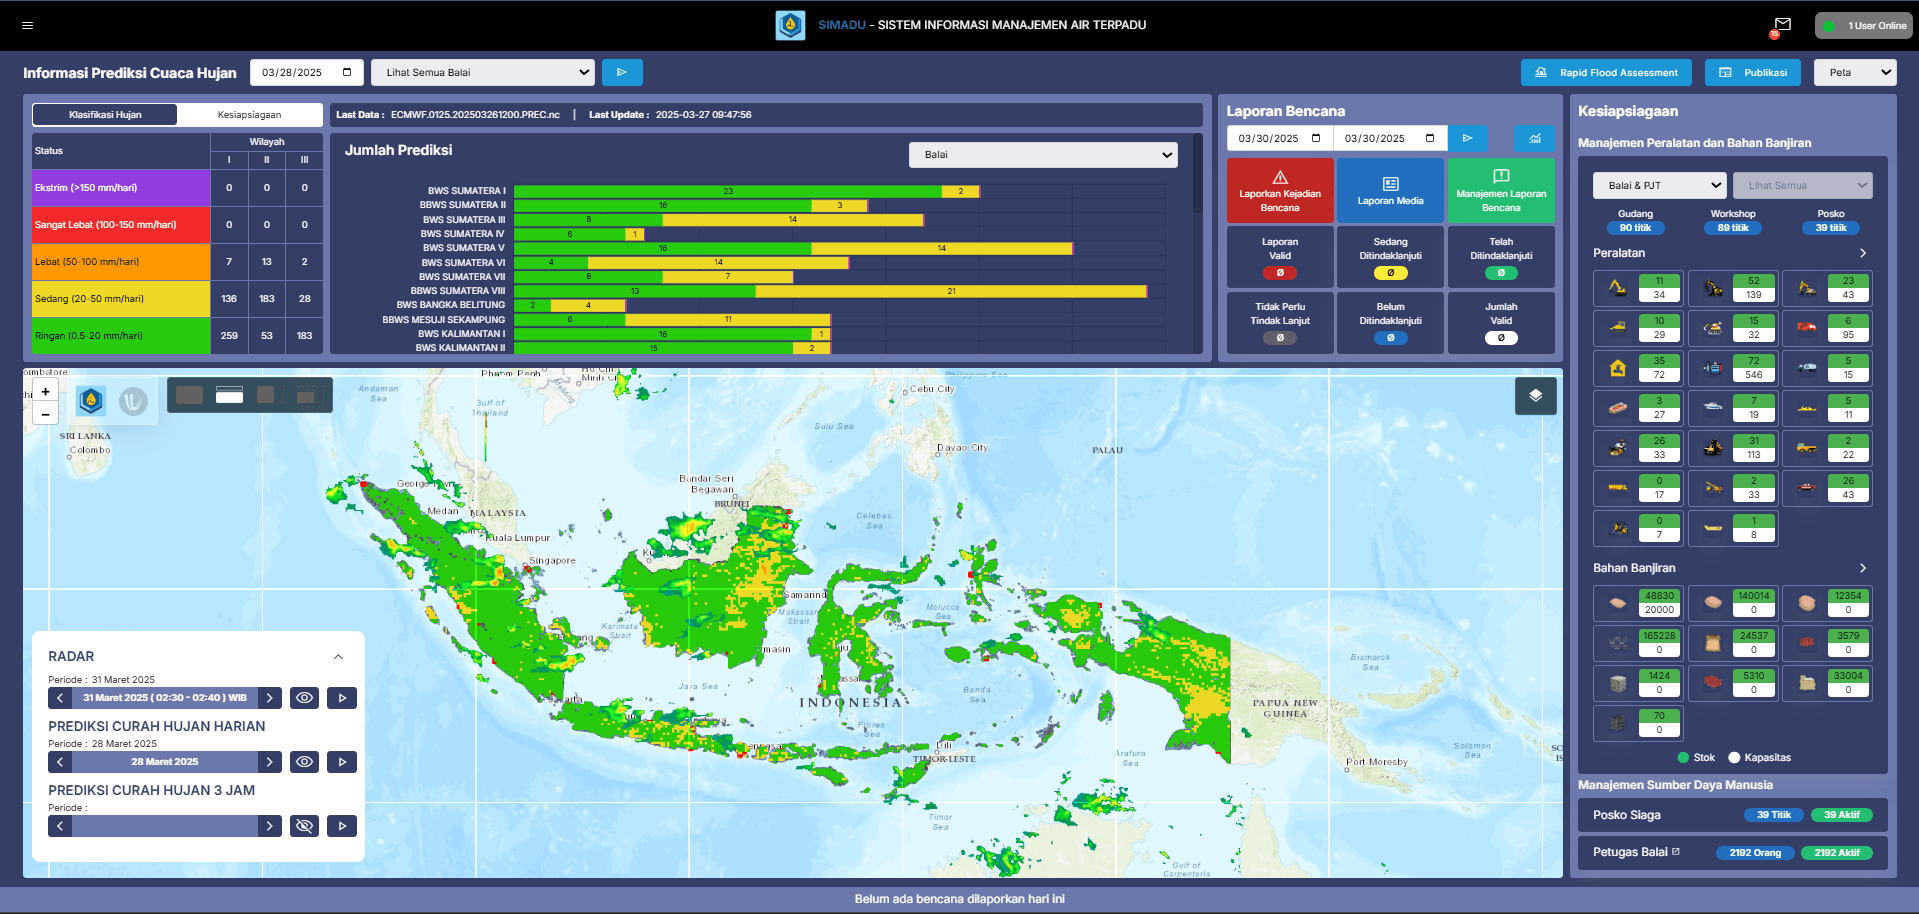Toggle Radar layer visibility eye
Viewport: 1919px width, 914px height.
point(305,698)
